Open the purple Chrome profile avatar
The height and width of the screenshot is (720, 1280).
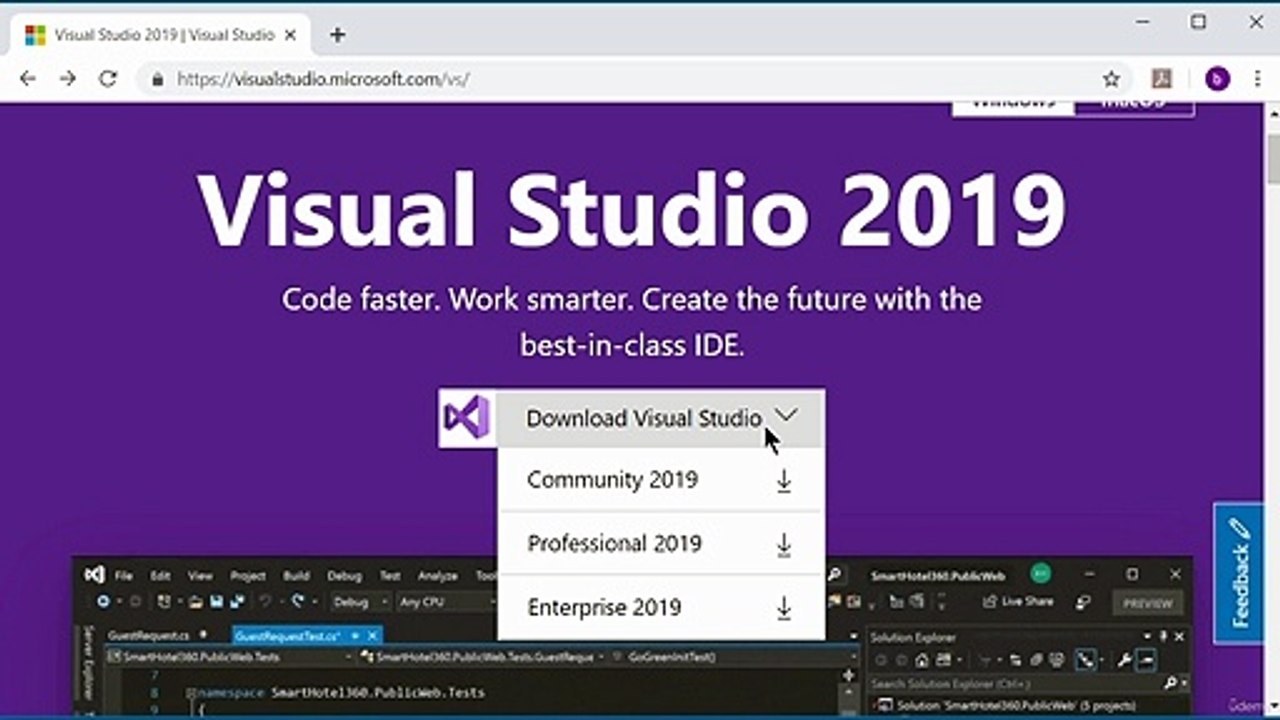point(1217,79)
